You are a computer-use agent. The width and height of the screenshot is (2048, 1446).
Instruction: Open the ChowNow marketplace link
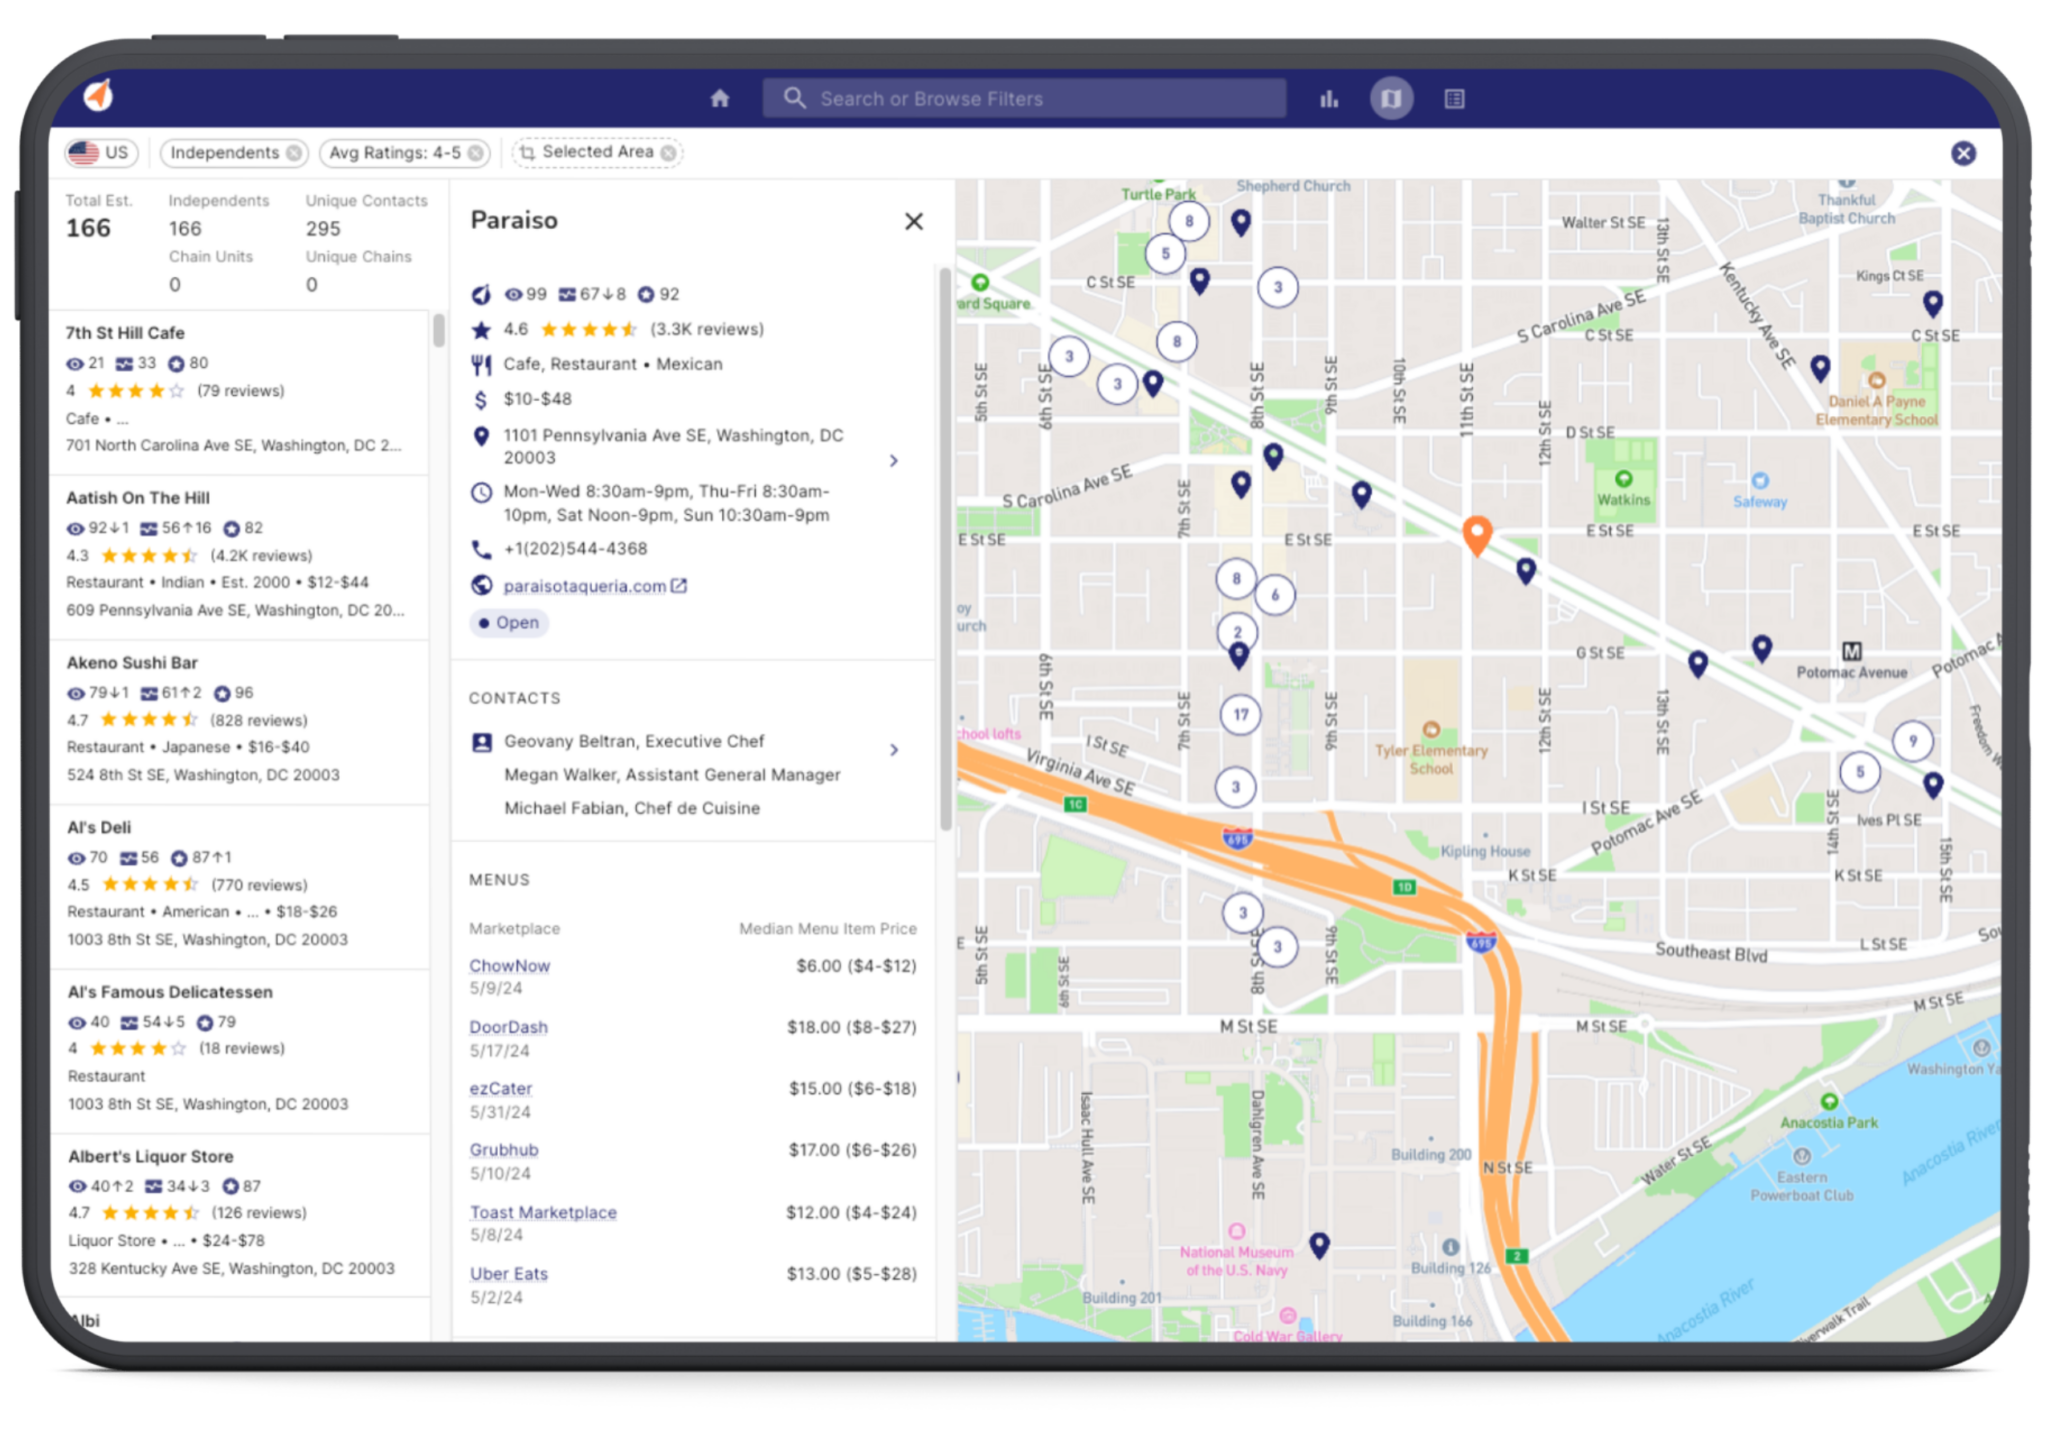click(x=510, y=965)
